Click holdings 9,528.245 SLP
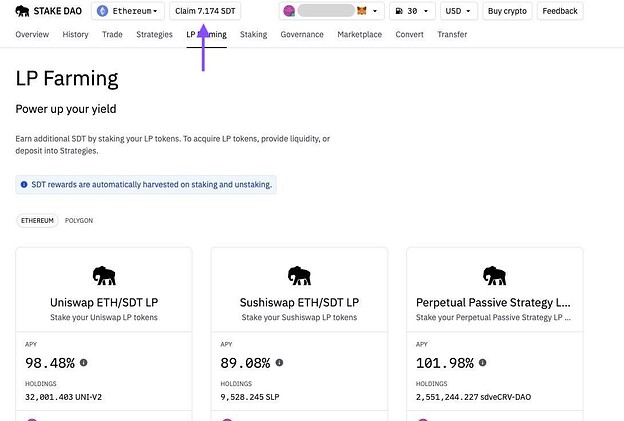Viewport: 624px width, 421px height. 250,397
